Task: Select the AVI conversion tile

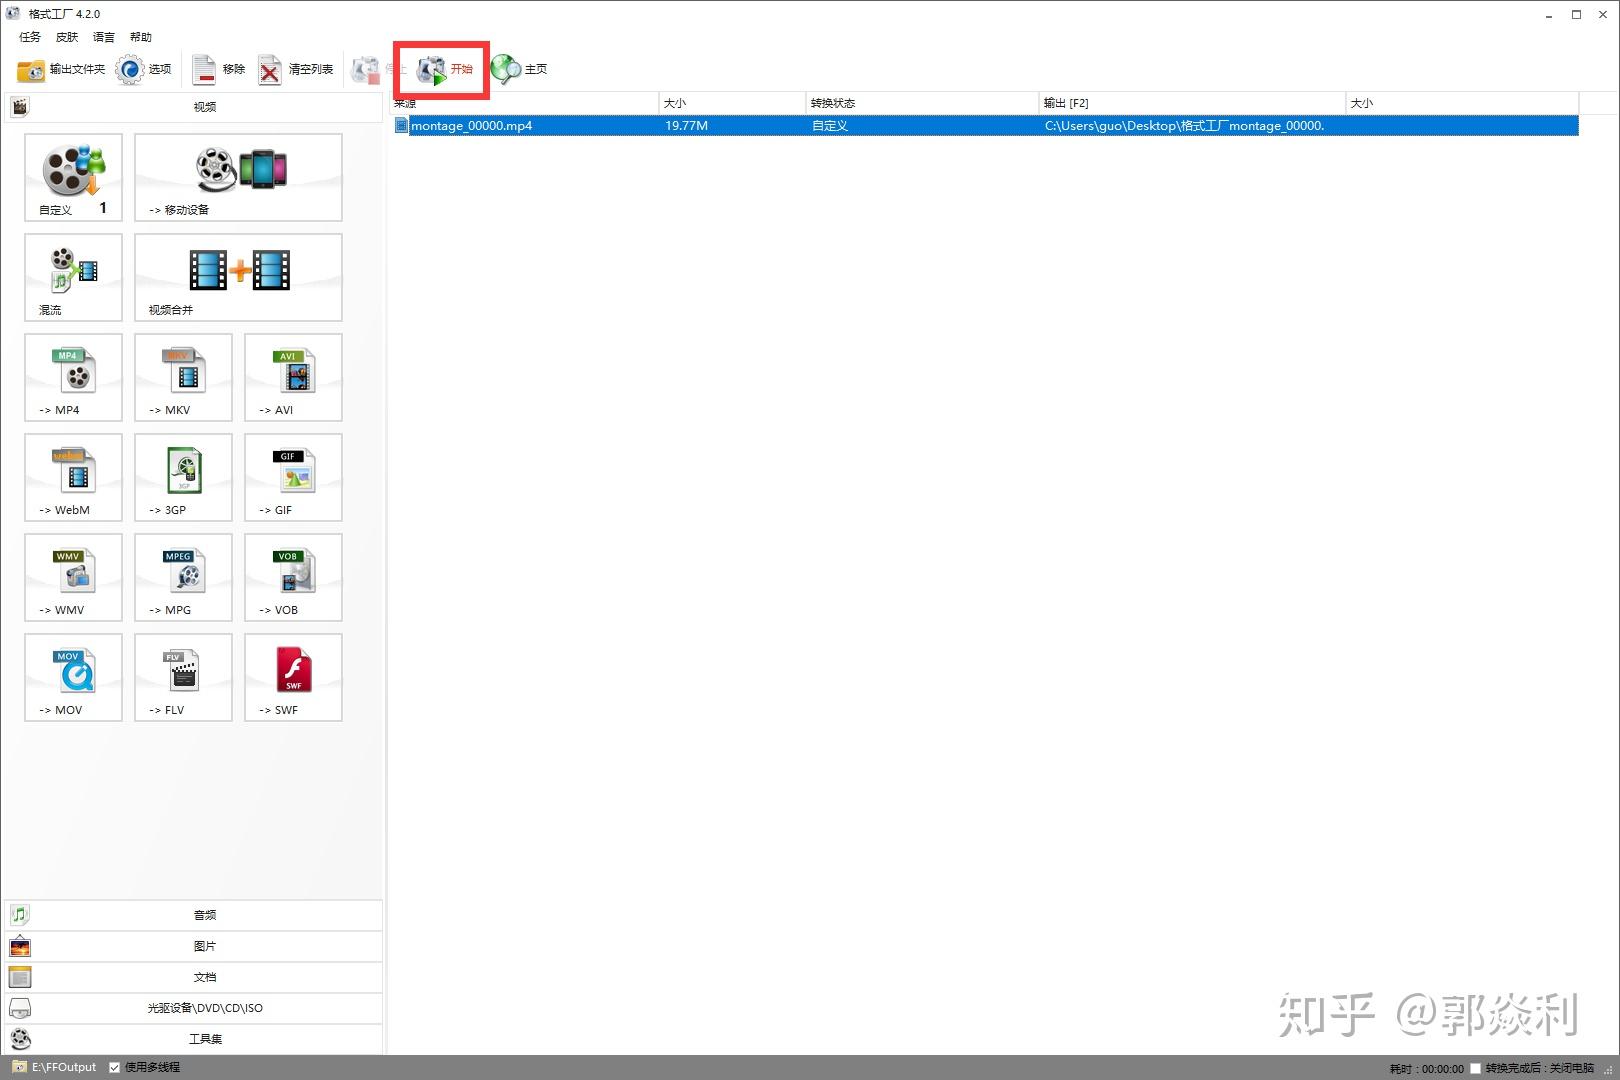Action: 293,377
